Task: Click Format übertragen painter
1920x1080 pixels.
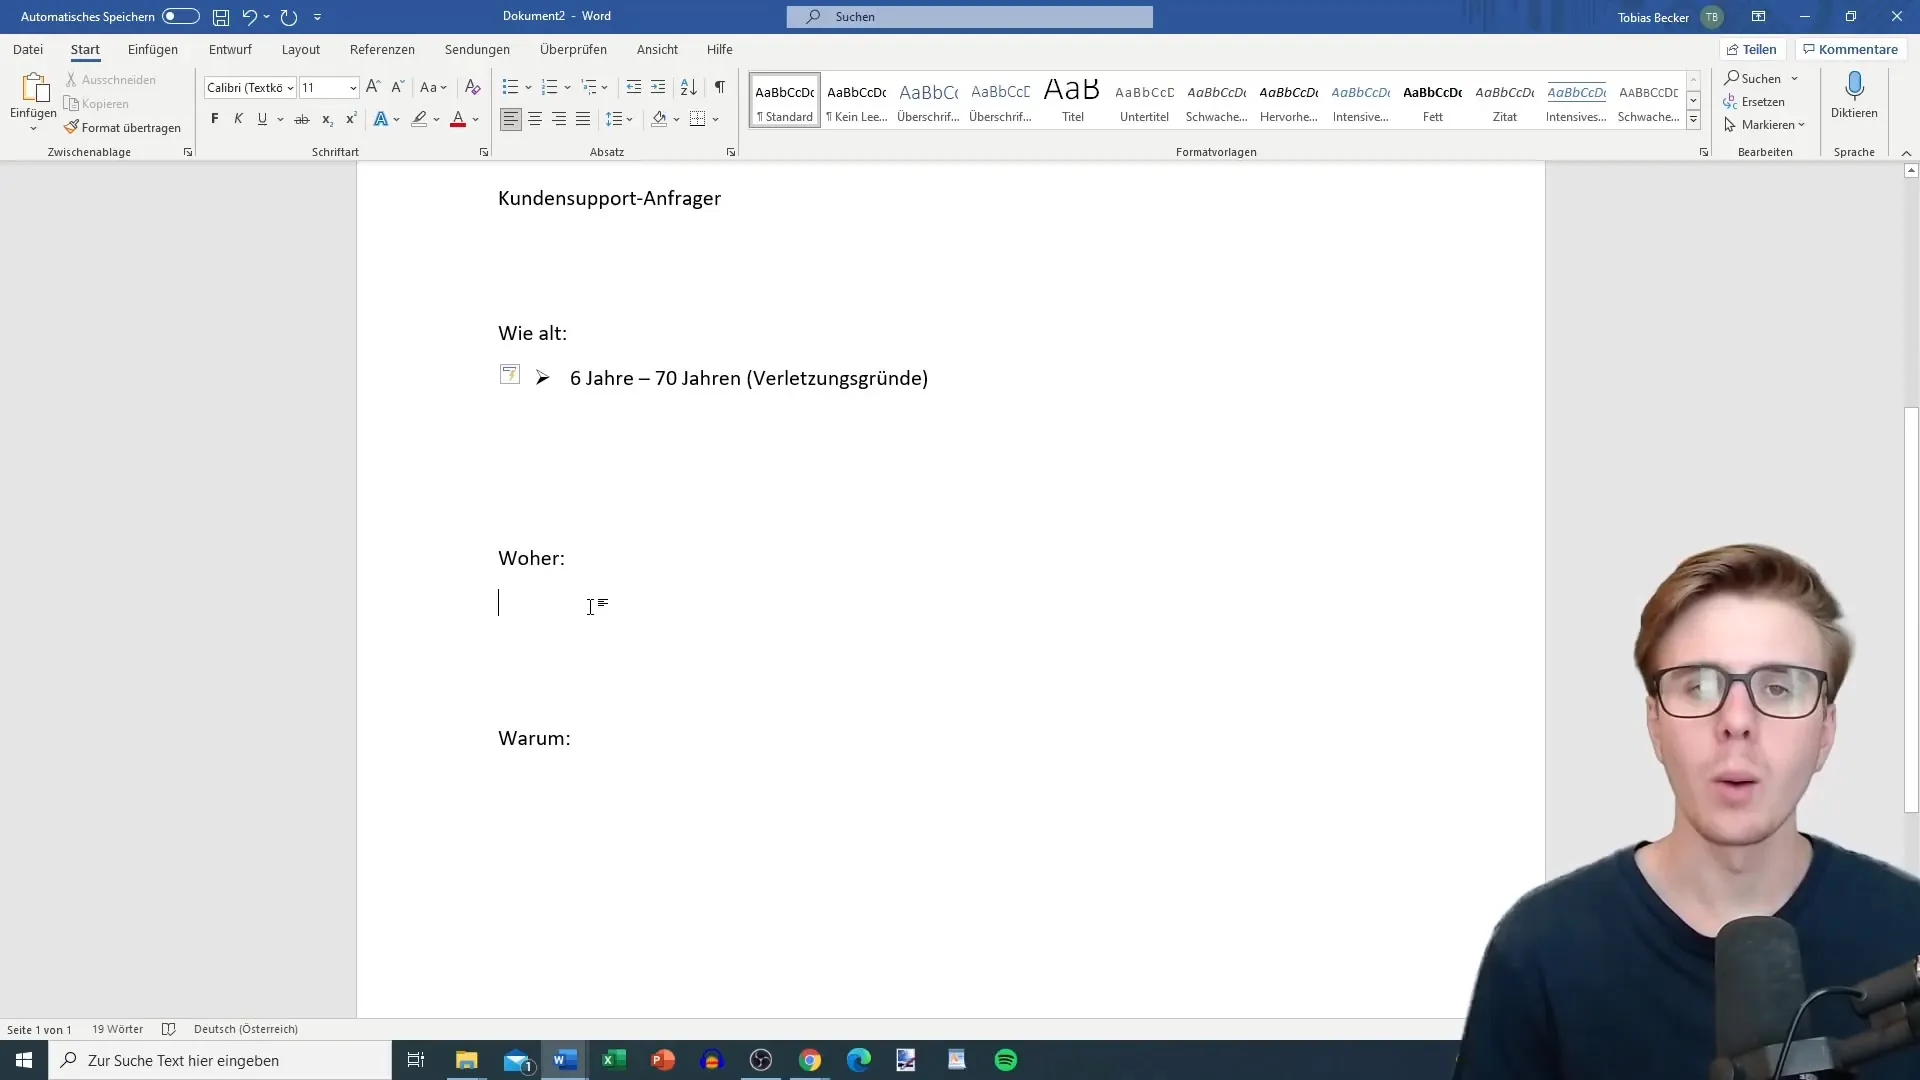Action: point(122,127)
